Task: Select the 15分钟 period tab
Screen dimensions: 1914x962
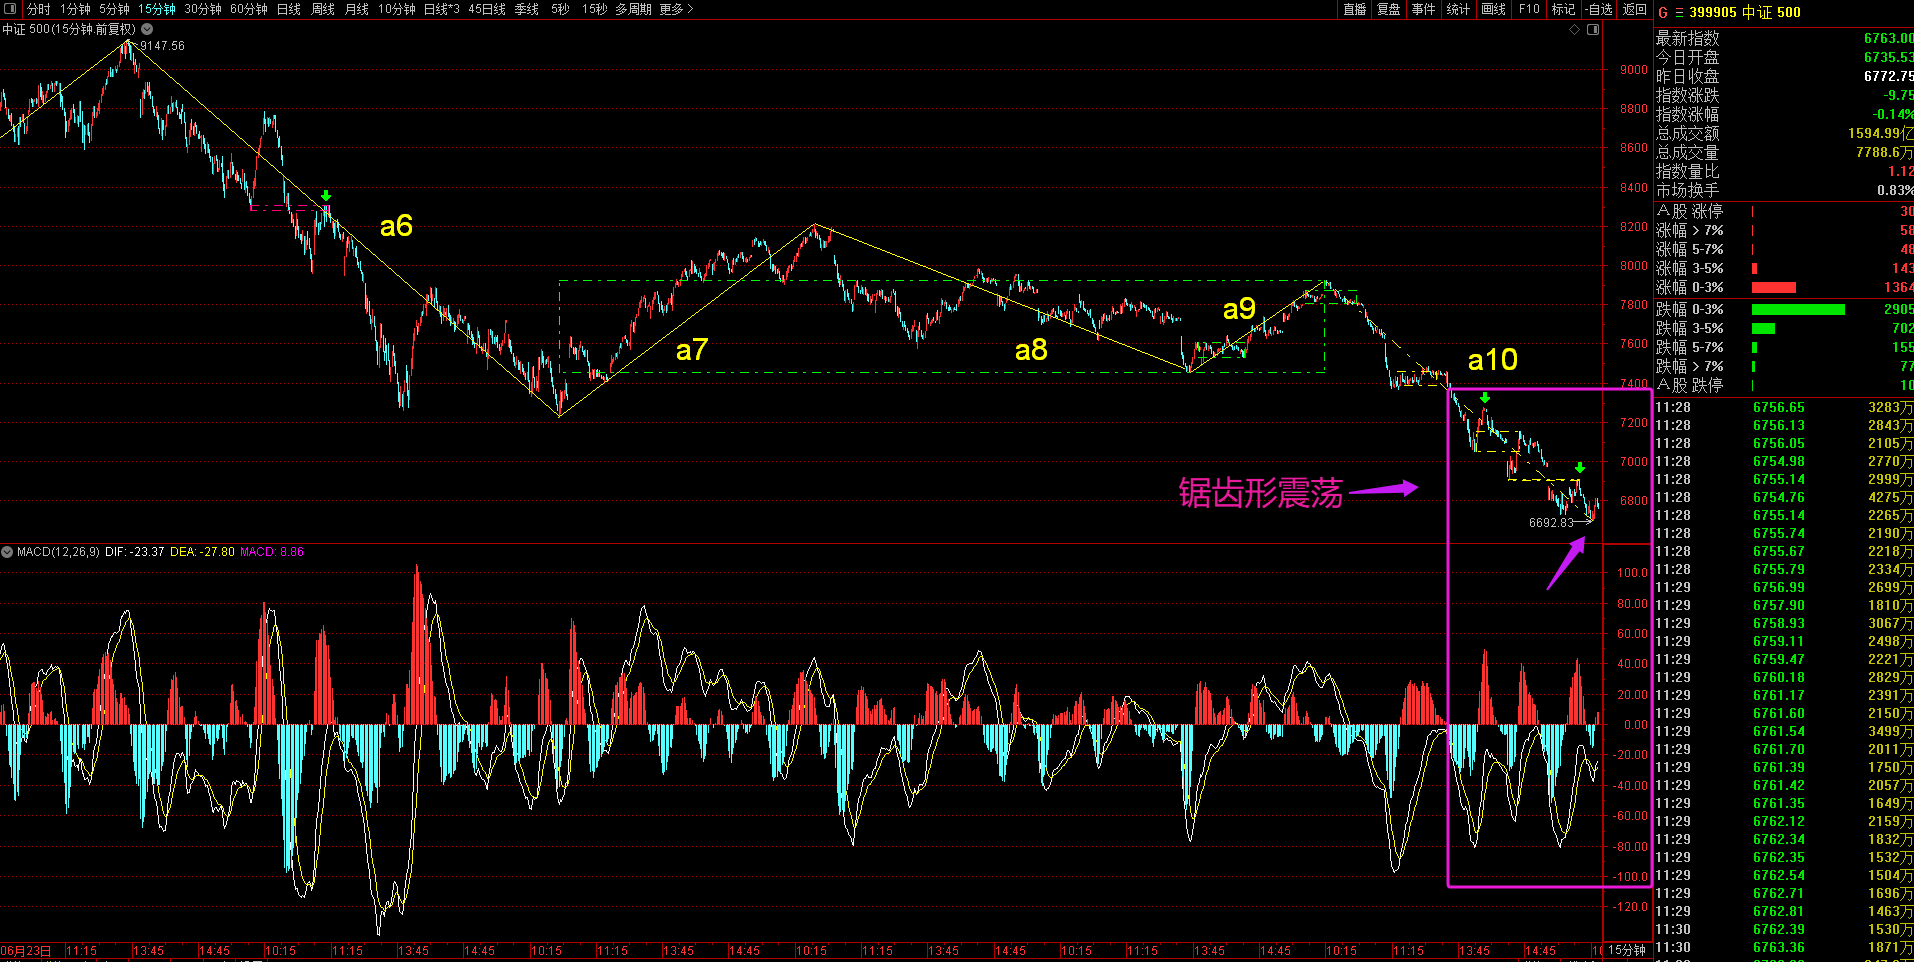Action: click(157, 9)
